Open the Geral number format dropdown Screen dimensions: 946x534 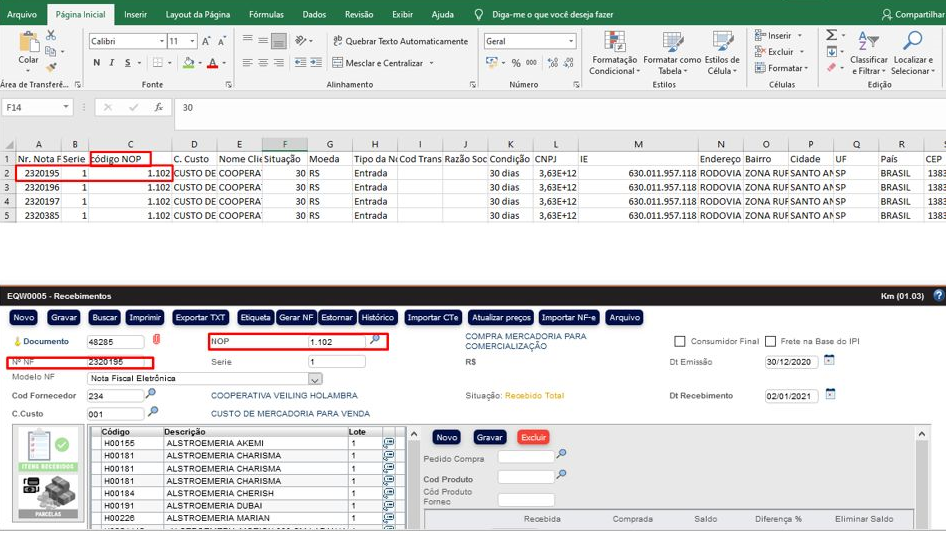[x=571, y=42]
